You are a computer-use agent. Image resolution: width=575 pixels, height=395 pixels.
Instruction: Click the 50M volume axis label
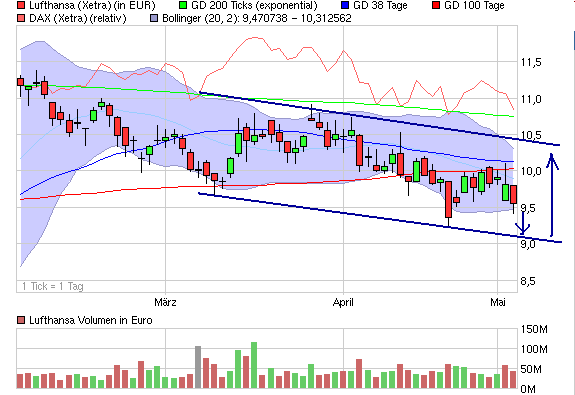[531, 369]
